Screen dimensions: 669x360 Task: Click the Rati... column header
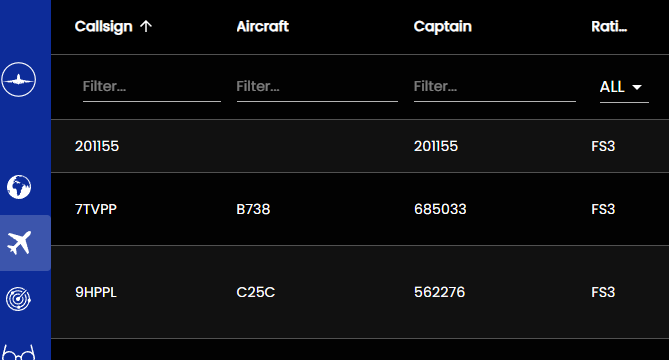pyautogui.click(x=609, y=26)
